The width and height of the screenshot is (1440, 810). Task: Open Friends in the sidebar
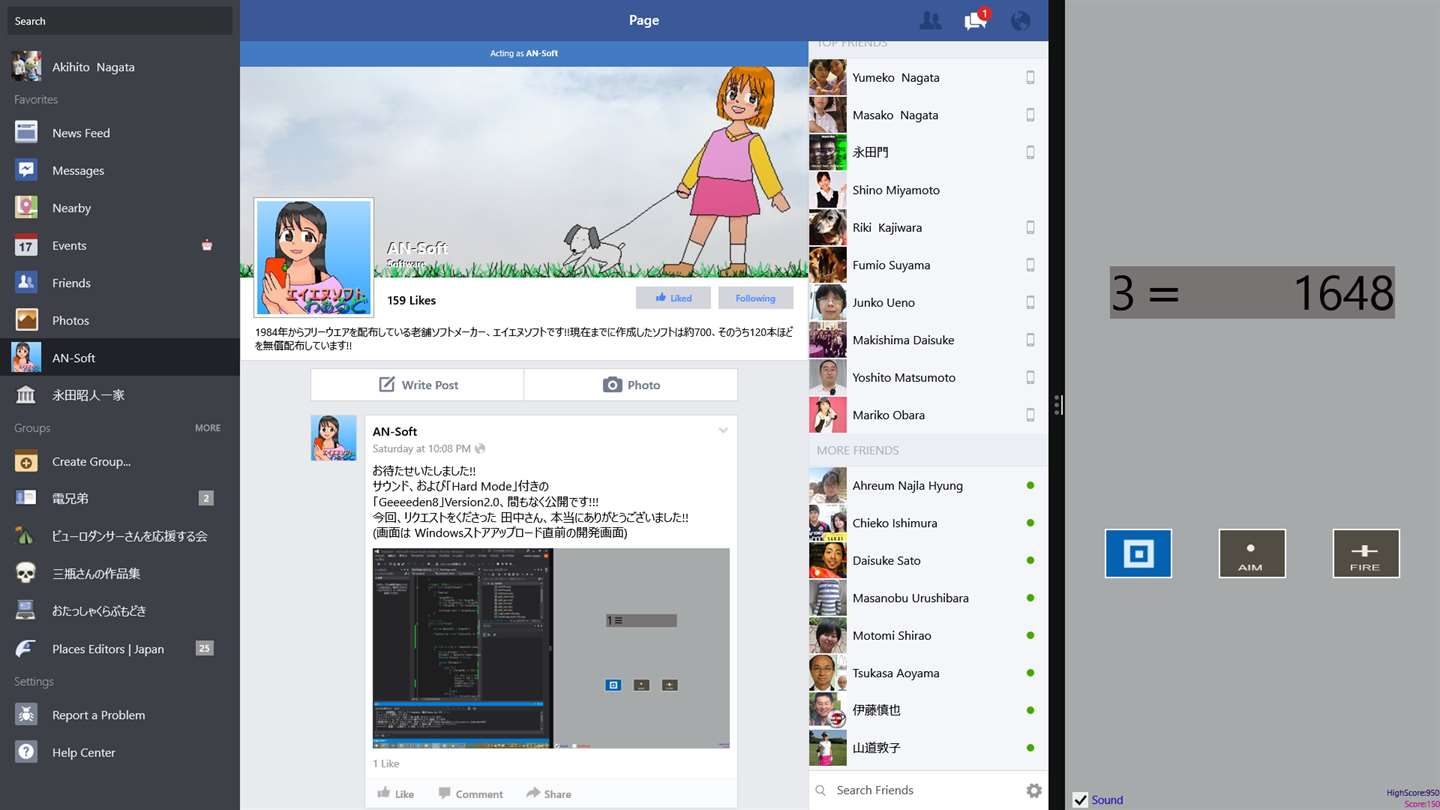click(x=120, y=283)
